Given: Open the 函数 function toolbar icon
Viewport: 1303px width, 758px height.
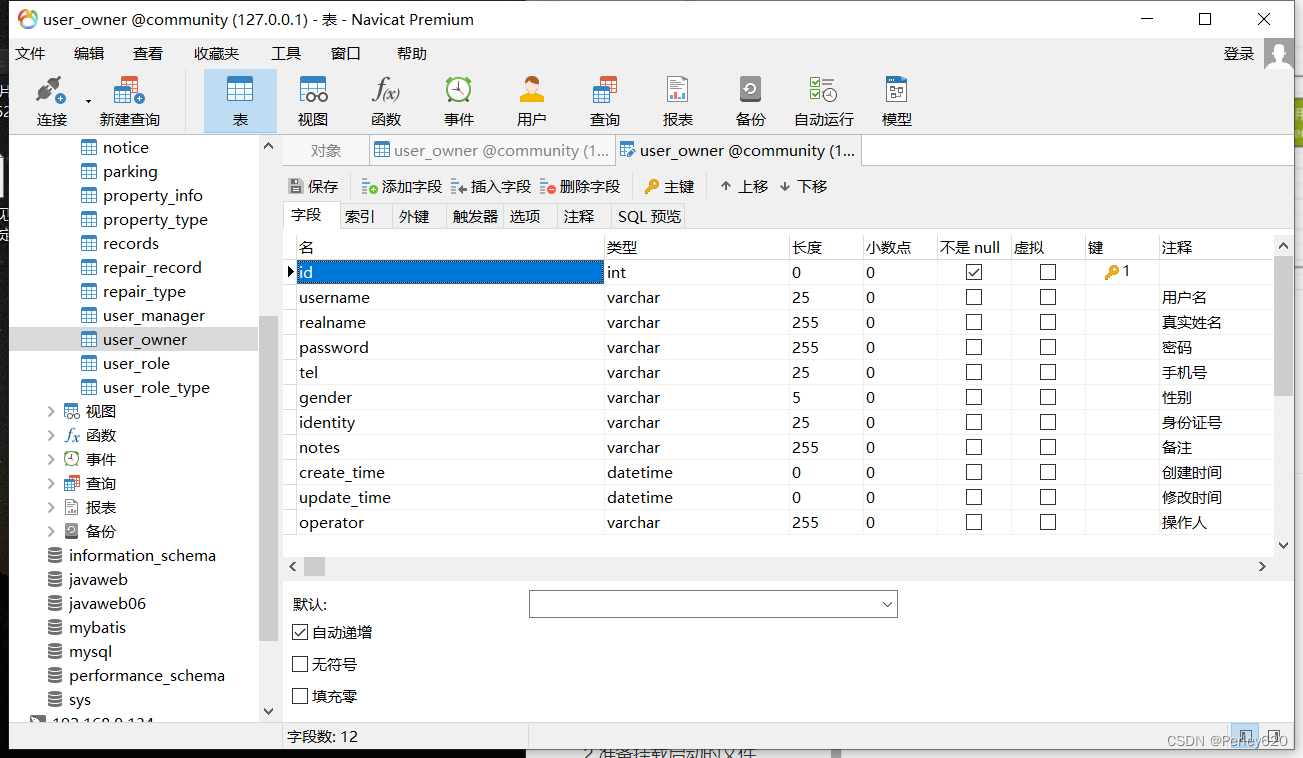Looking at the screenshot, I should click(386, 102).
